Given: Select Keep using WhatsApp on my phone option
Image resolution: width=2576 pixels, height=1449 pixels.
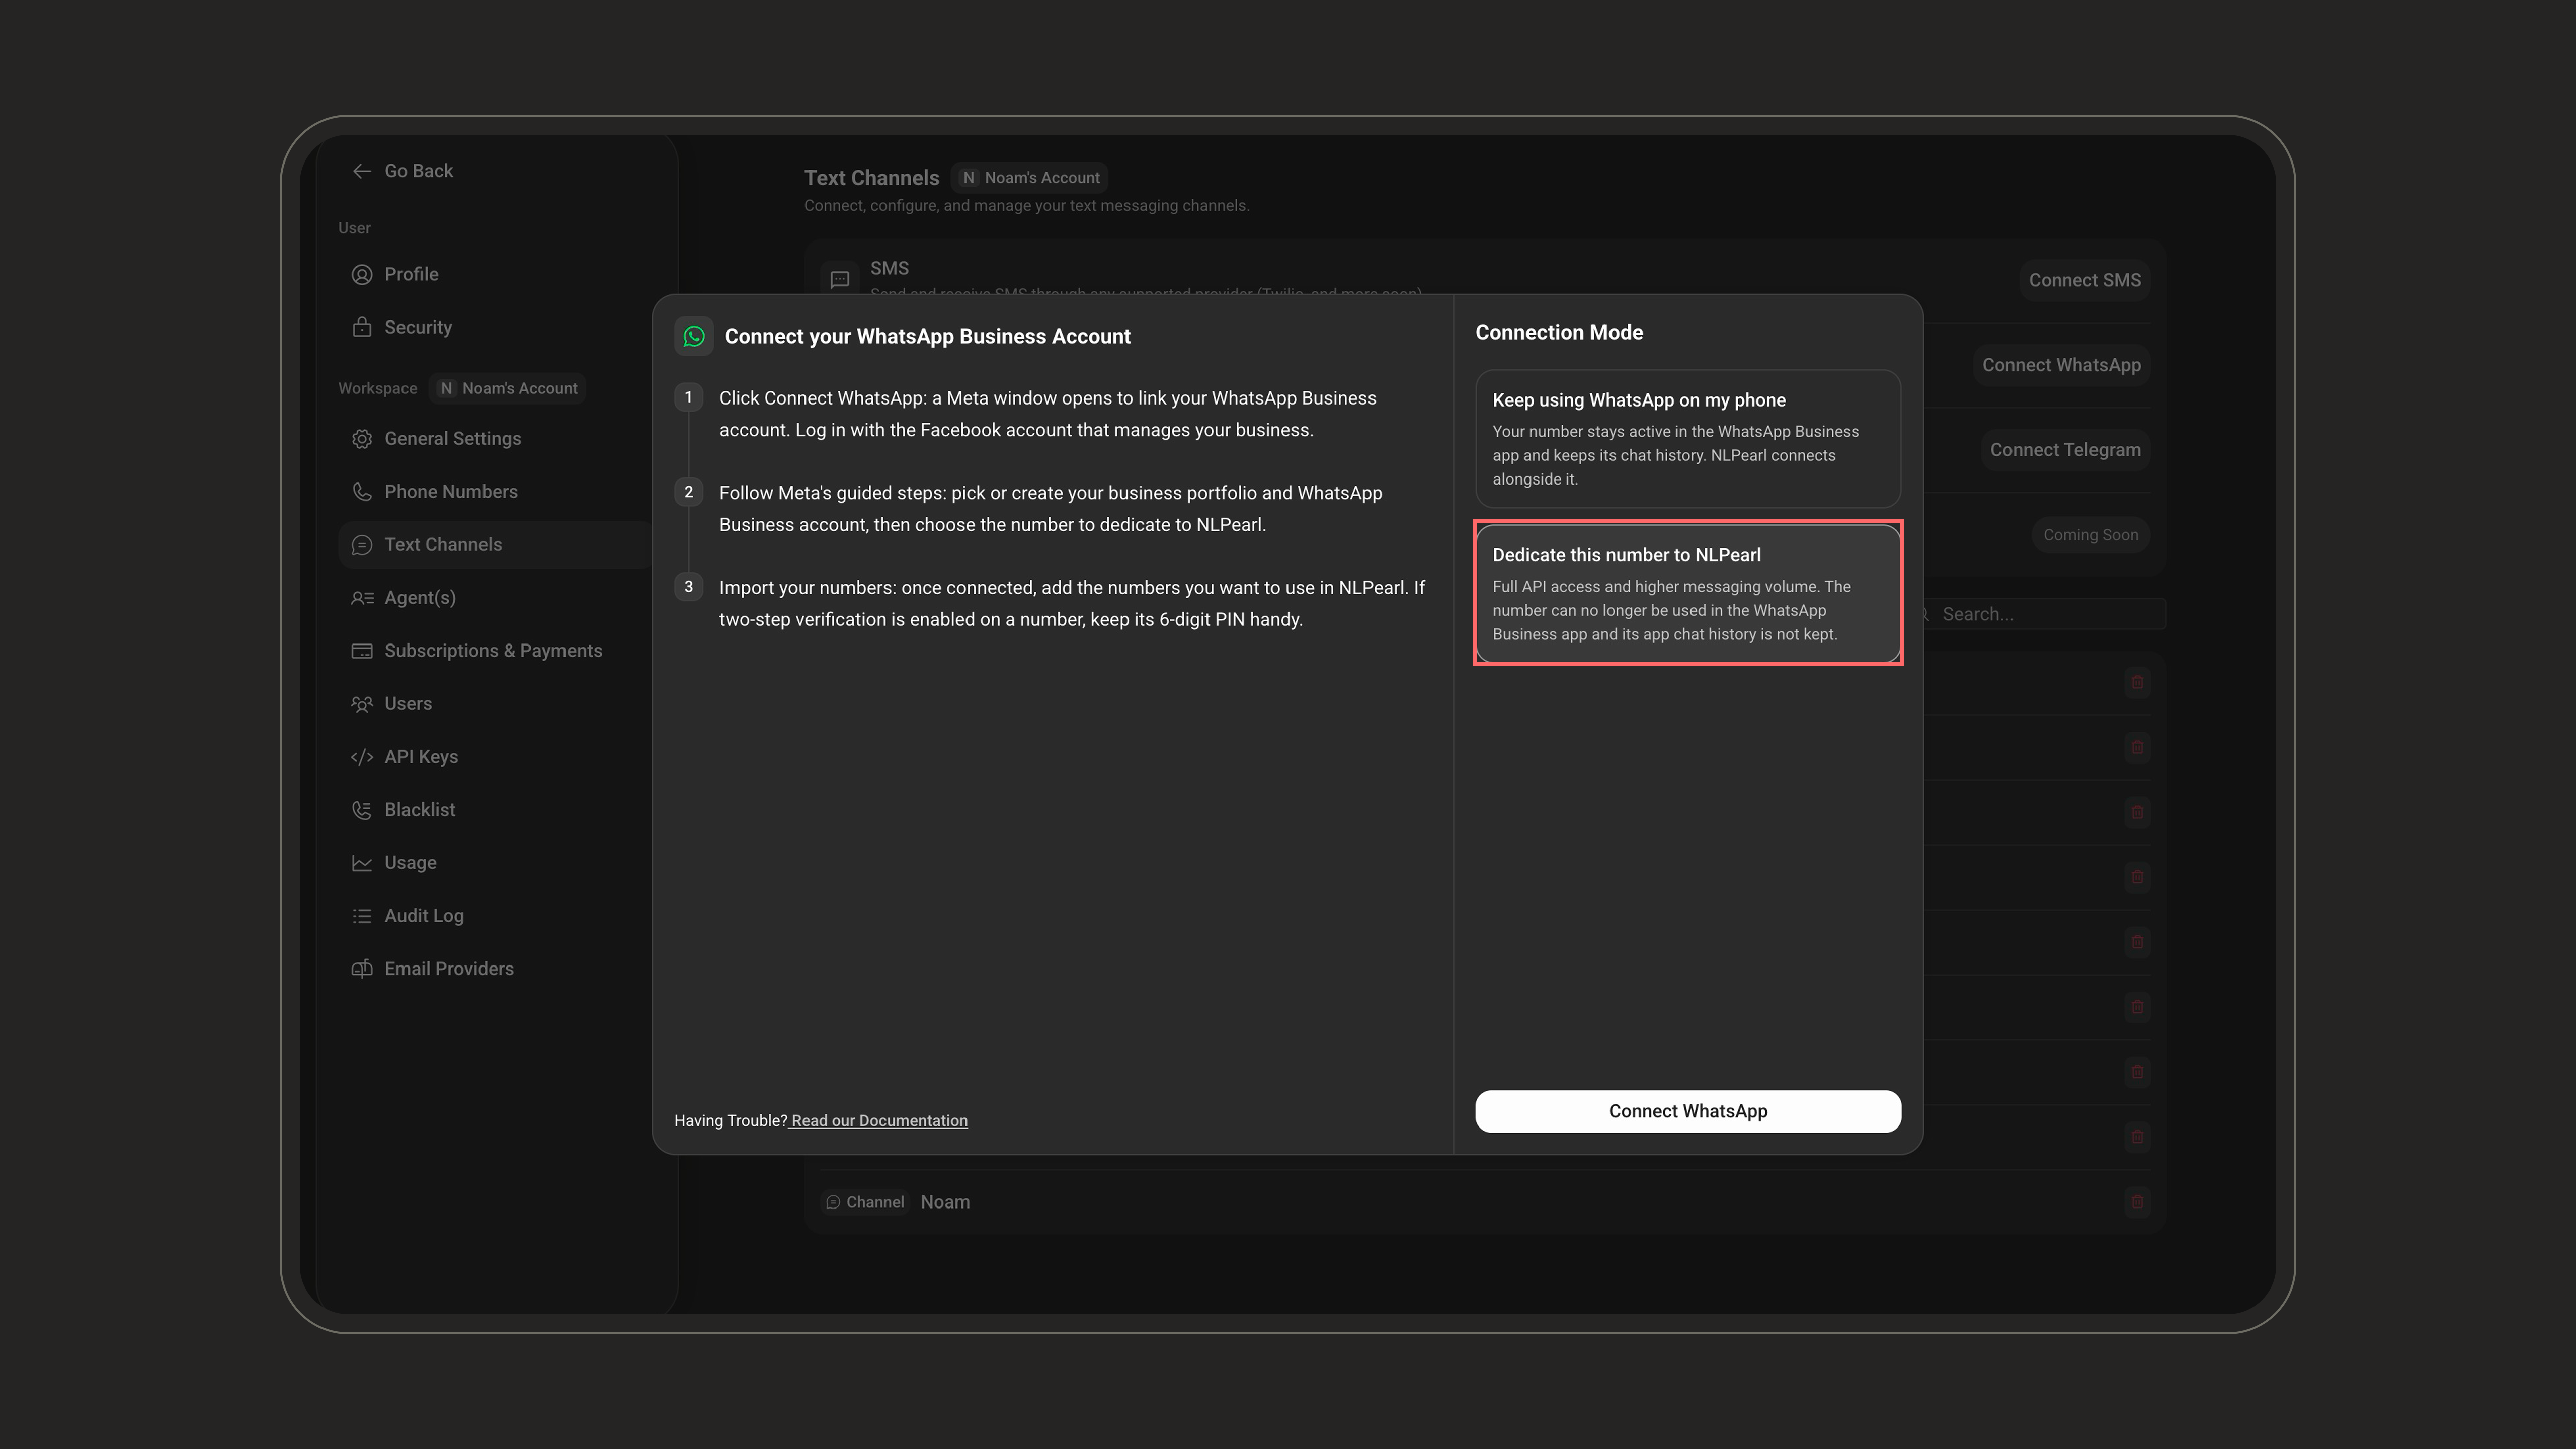Looking at the screenshot, I should tap(1688, 439).
